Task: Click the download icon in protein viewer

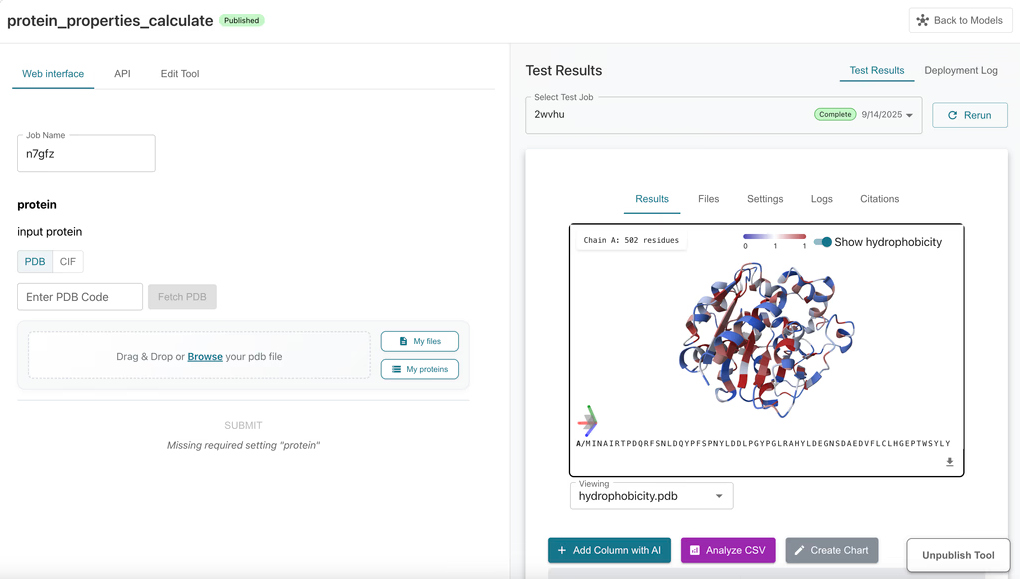Action: click(950, 462)
